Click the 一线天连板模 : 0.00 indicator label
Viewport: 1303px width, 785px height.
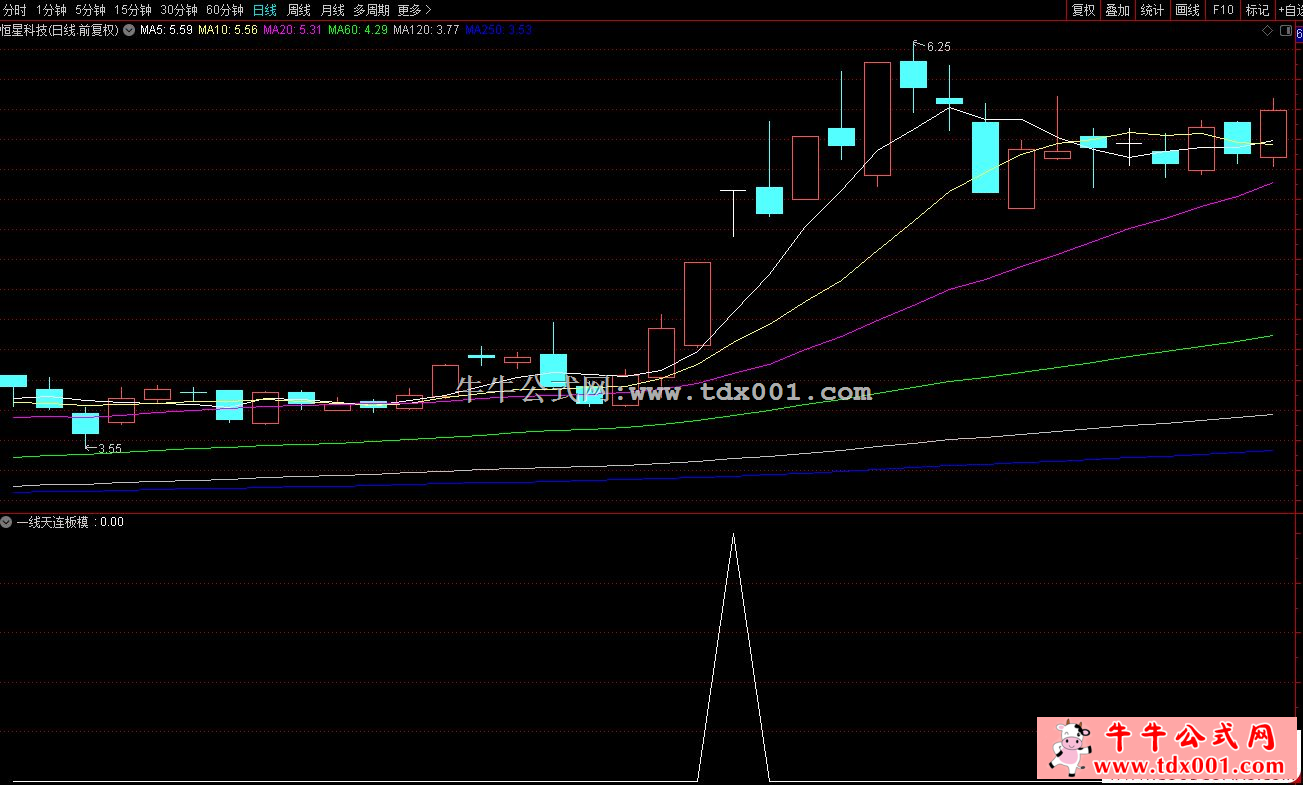click(x=70, y=522)
